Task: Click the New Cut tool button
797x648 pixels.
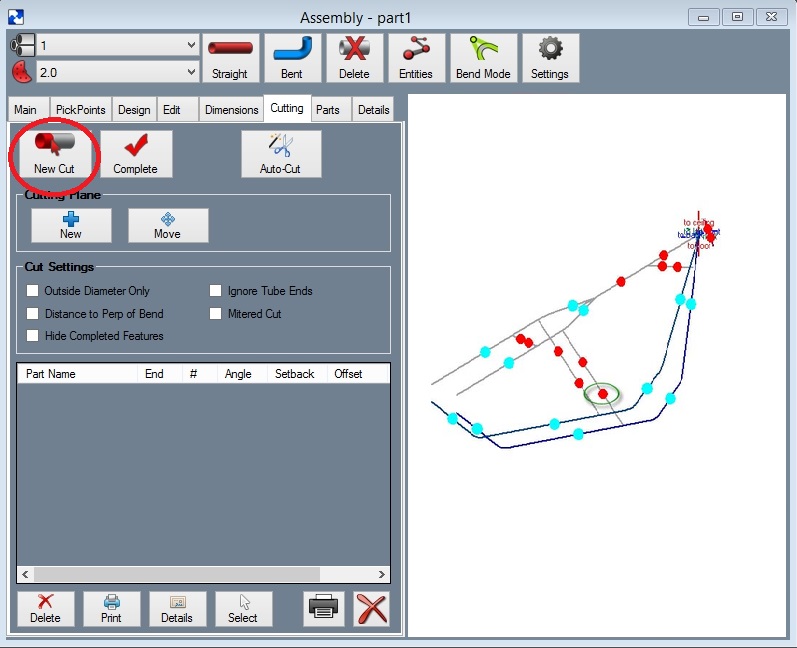Action: point(54,154)
